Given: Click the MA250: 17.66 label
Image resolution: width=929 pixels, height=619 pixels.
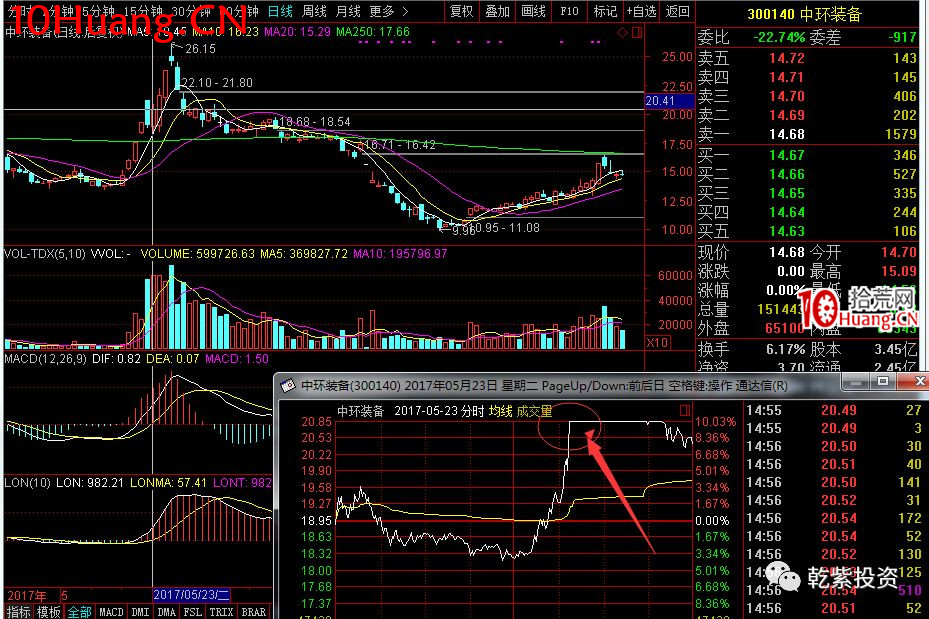Looking at the screenshot, I should (373, 32).
